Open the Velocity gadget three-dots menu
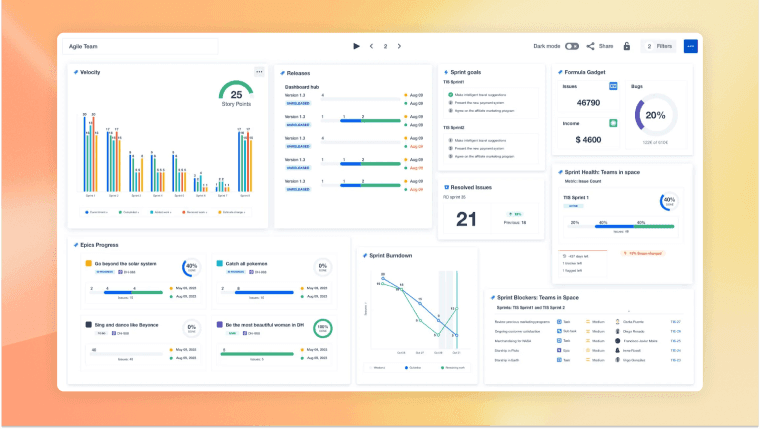 [x=259, y=72]
